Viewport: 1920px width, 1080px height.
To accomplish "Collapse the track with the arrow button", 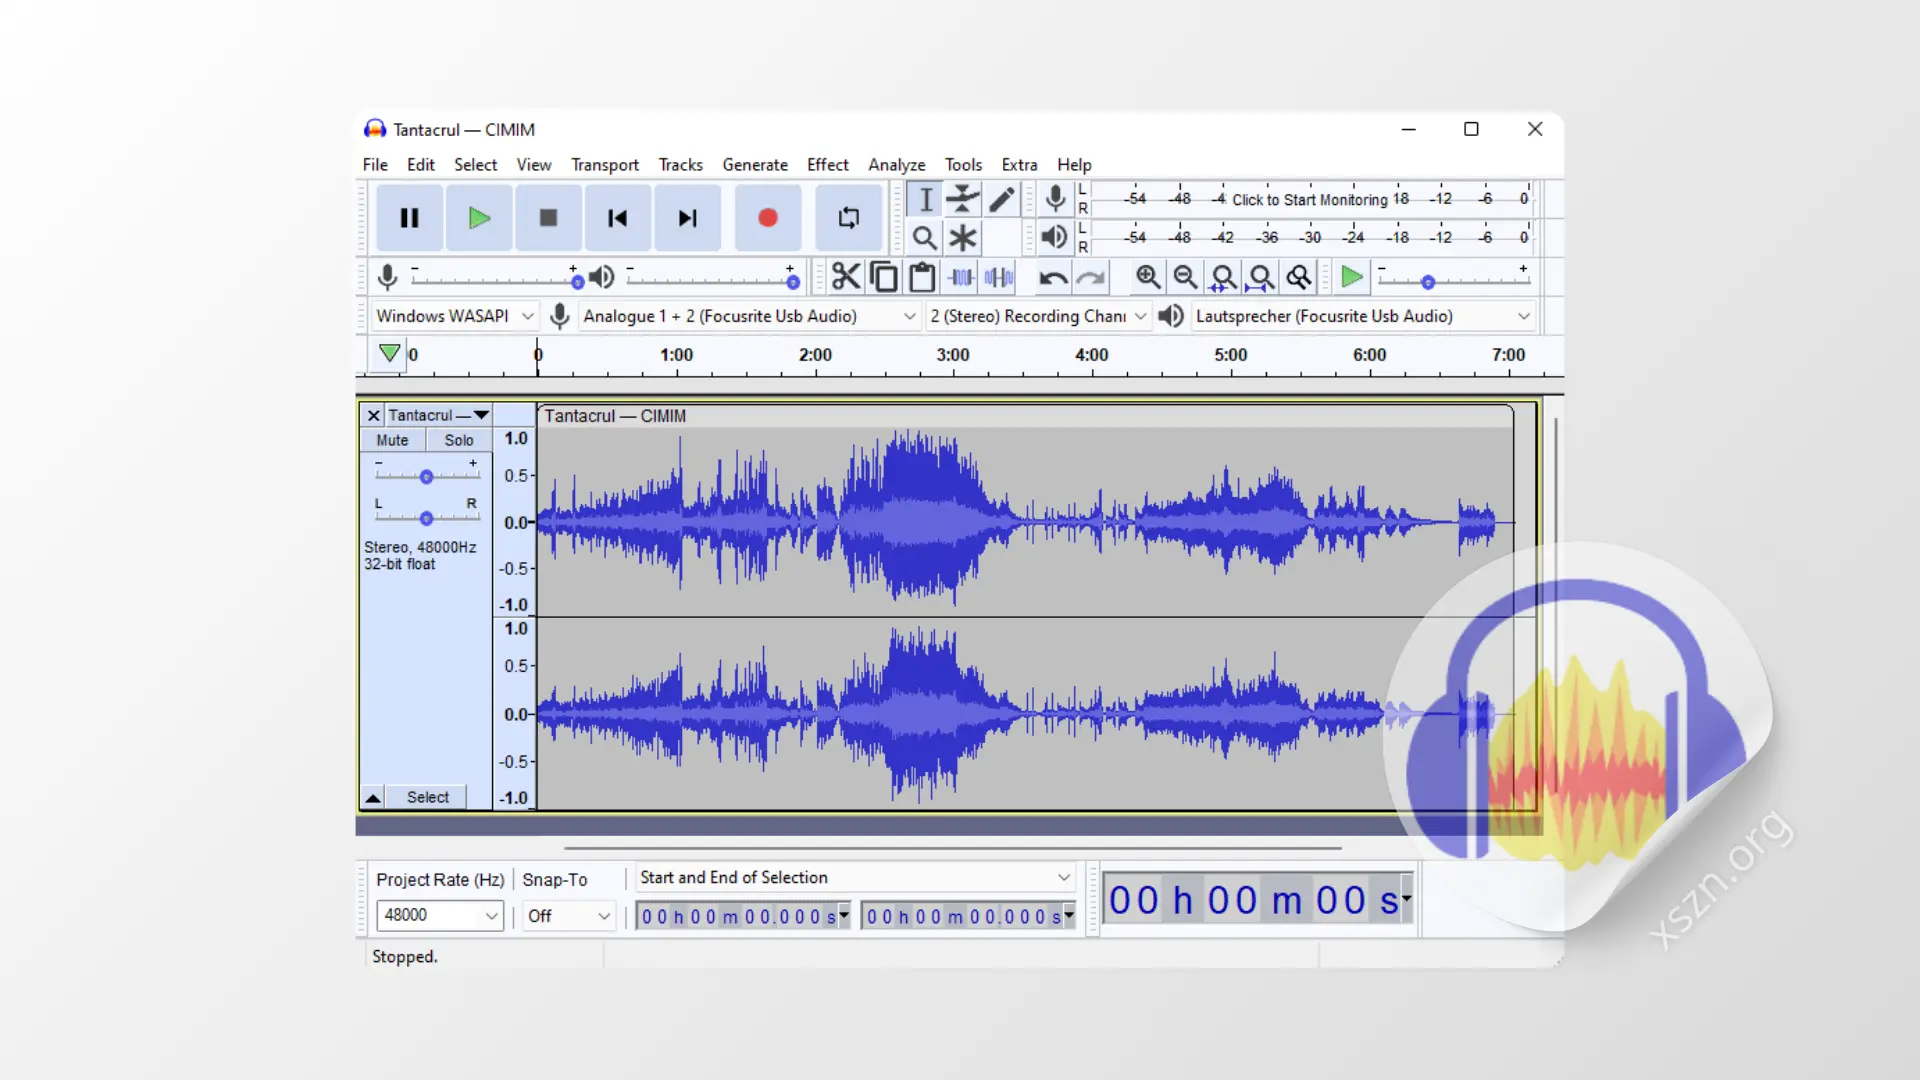I will point(372,797).
